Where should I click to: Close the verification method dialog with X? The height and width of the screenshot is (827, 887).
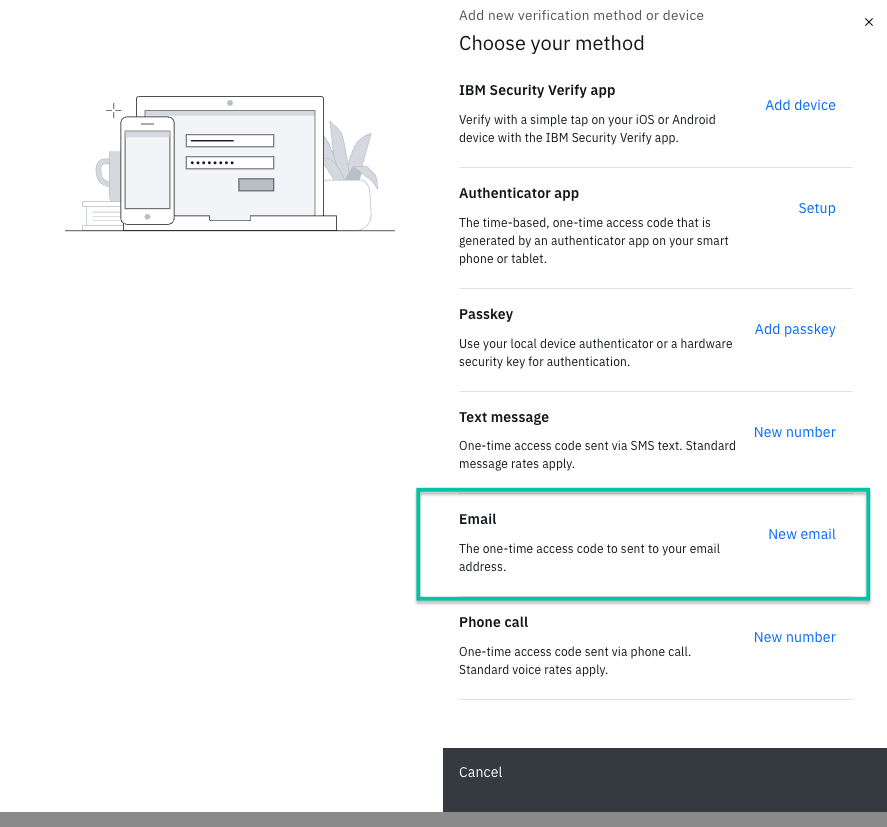[x=868, y=22]
